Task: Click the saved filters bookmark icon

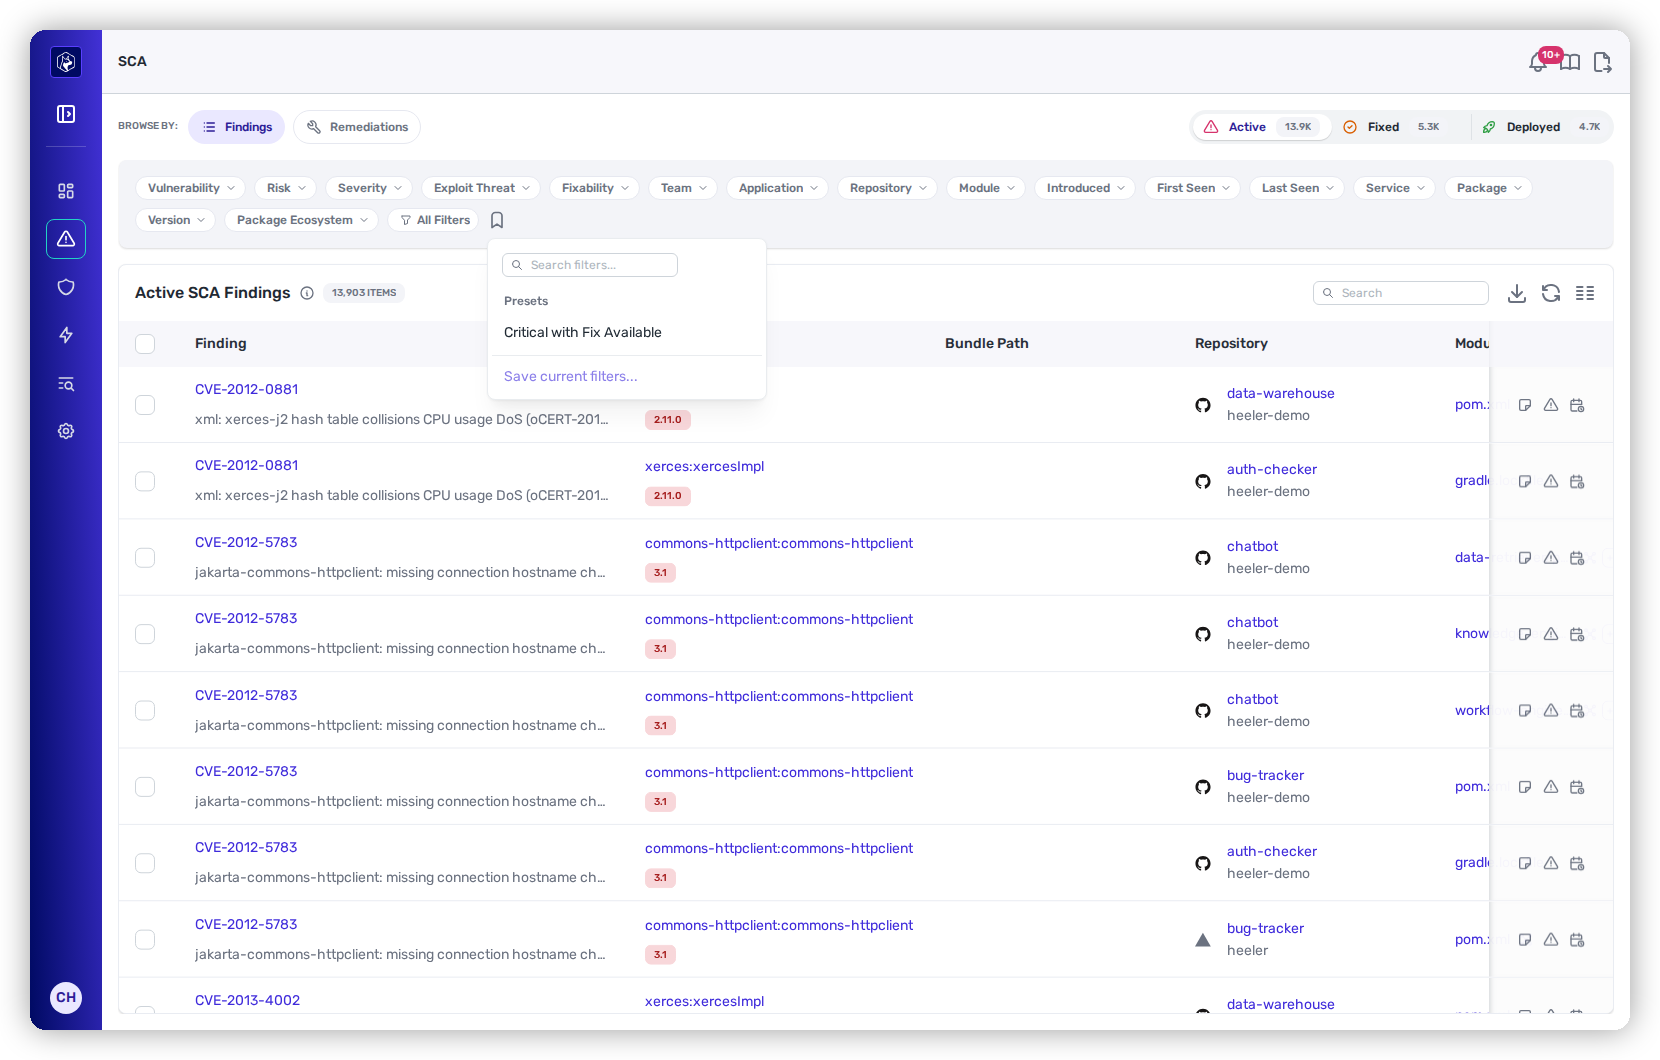Action: point(497,220)
